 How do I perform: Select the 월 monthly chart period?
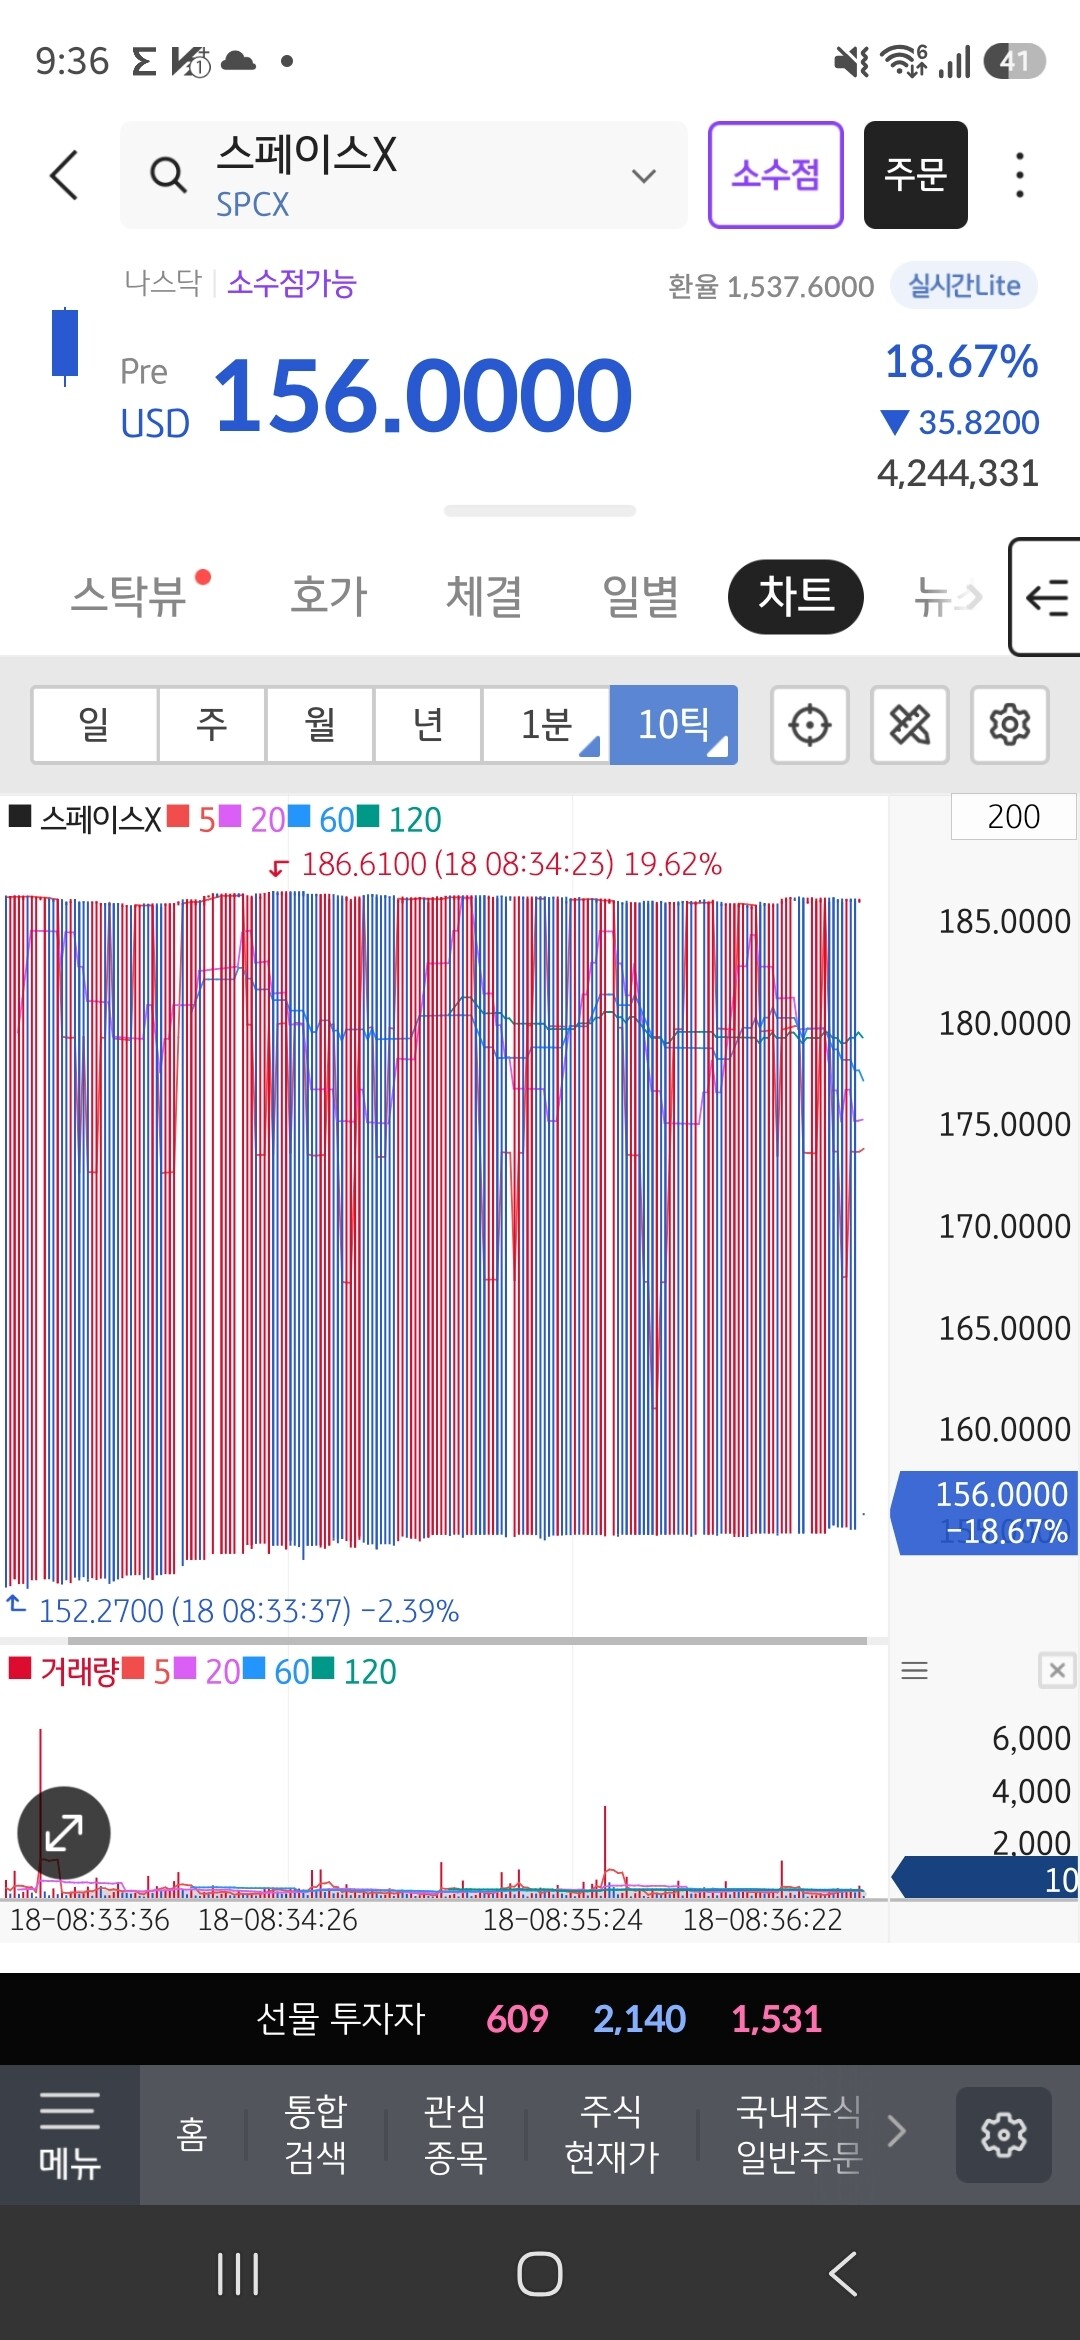click(319, 724)
